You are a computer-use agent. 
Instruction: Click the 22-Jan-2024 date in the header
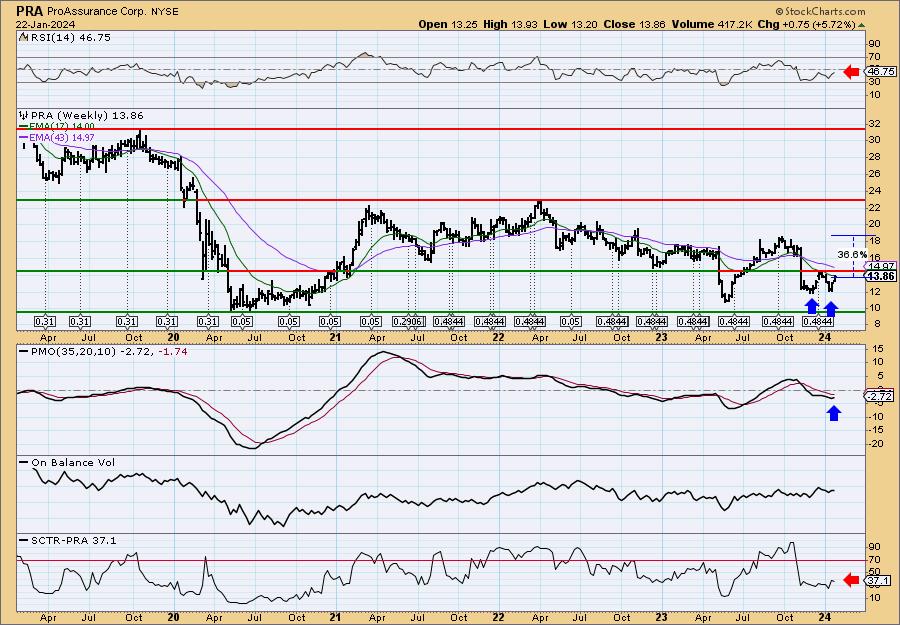(44, 24)
